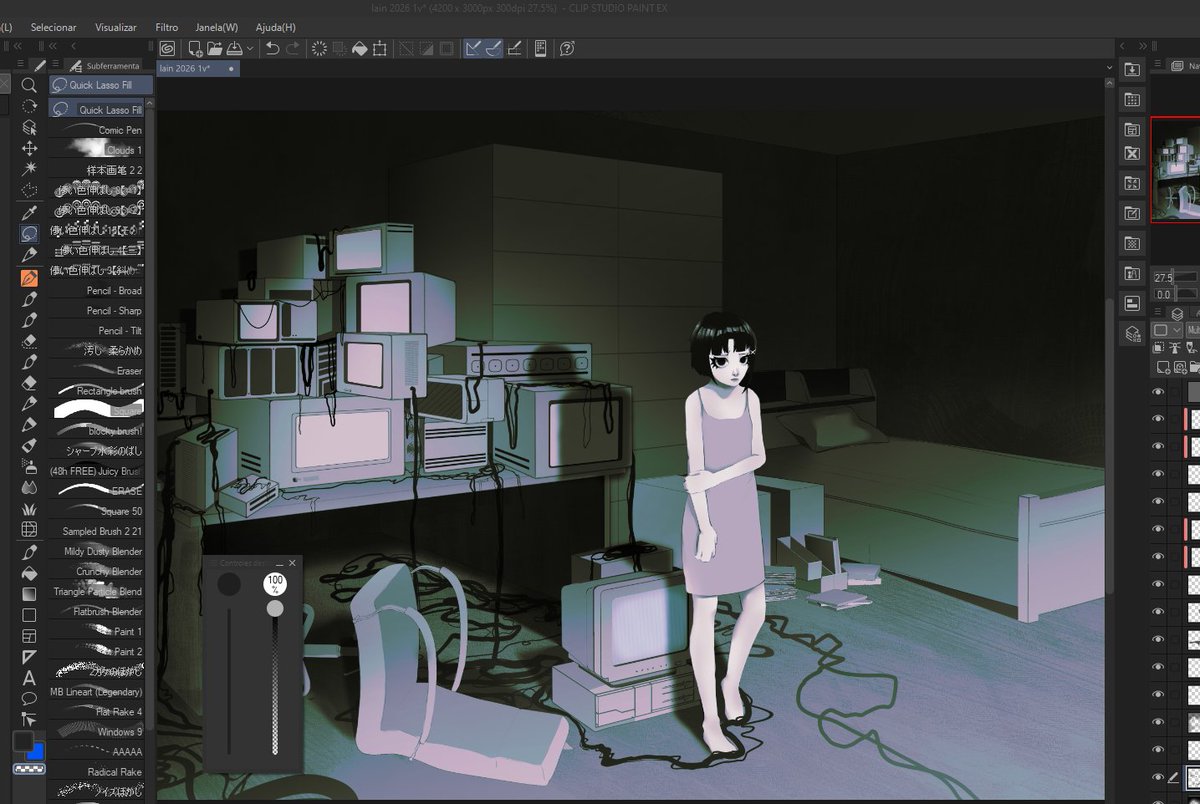
Task: Select the Eyedropper tool
Action: coord(29,212)
